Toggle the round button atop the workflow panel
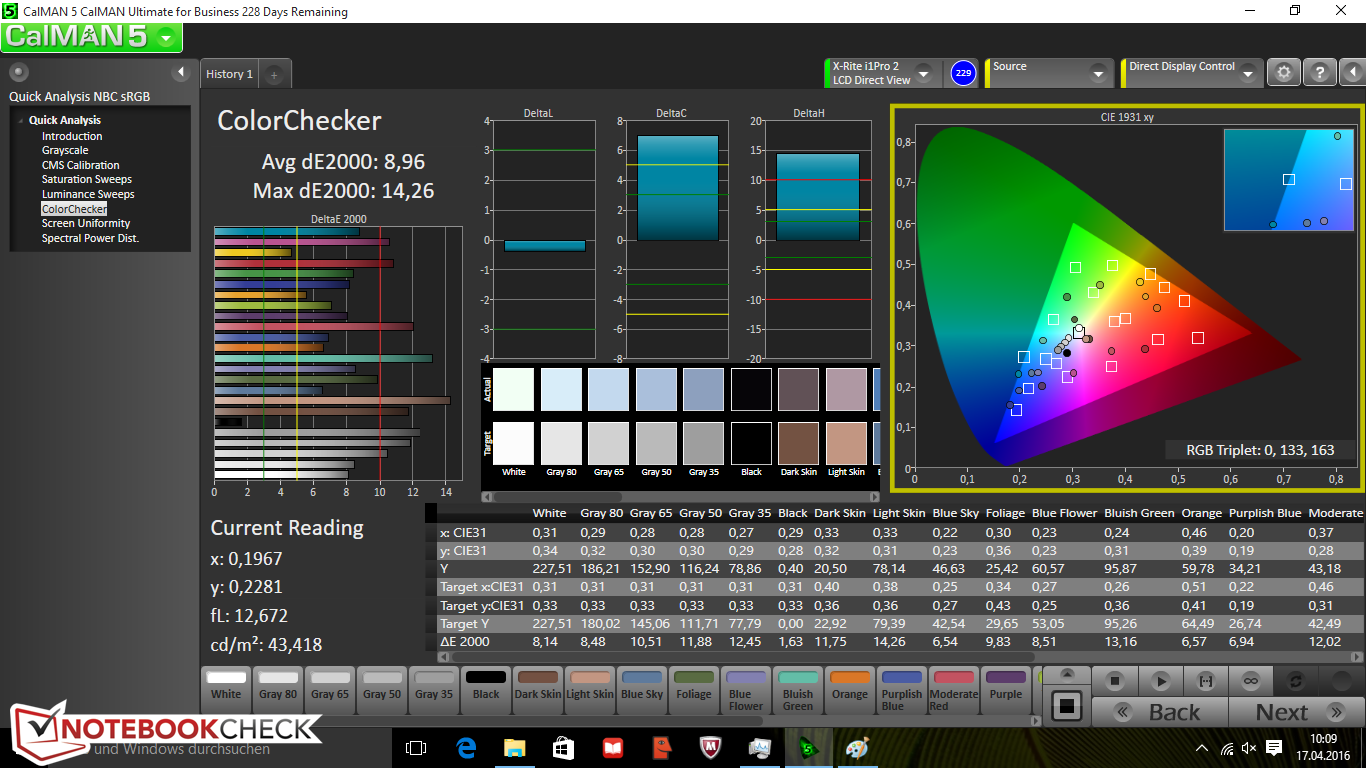 pyautogui.click(x=19, y=72)
